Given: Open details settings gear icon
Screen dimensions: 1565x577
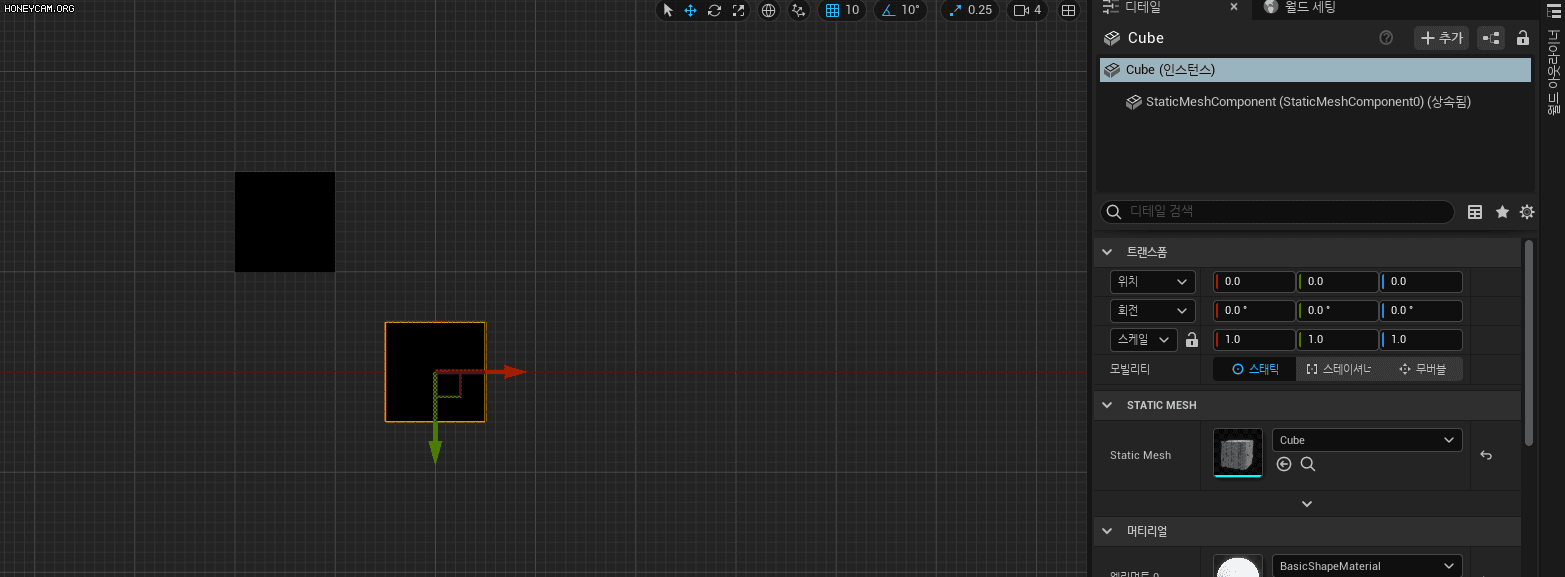Looking at the screenshot, I should (1526, 212).
